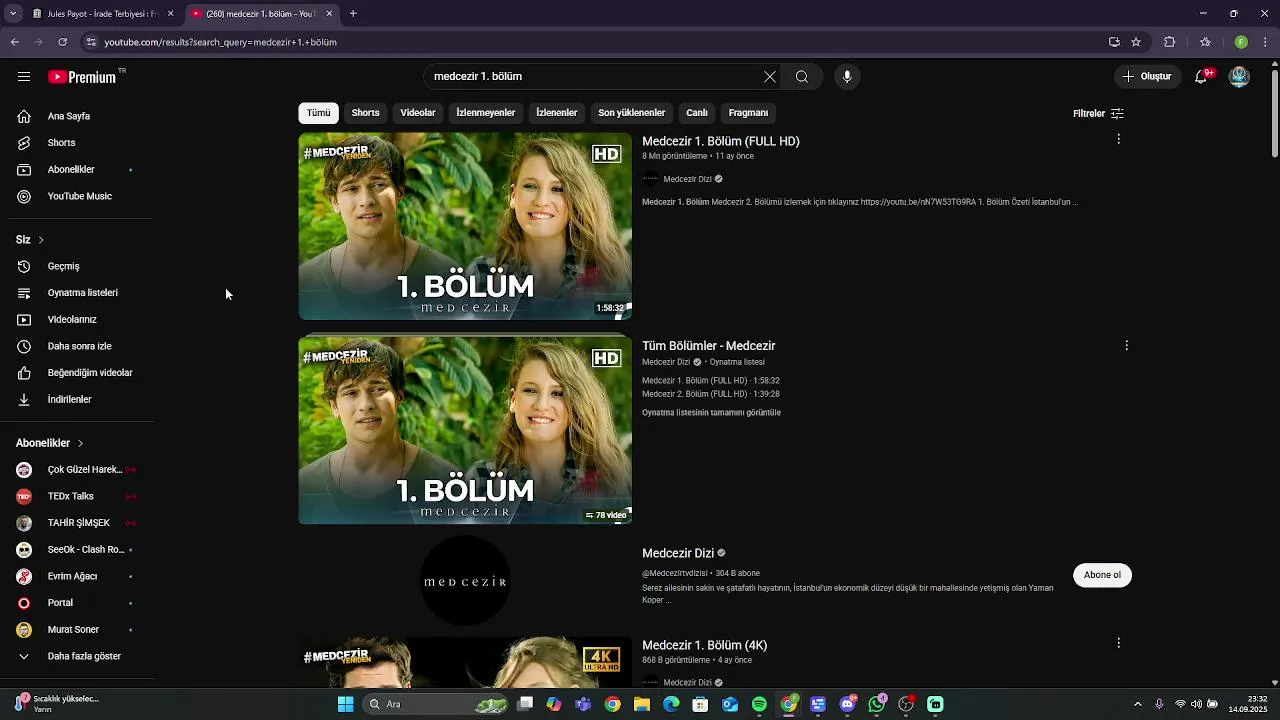
Task: Open WhatsApp from the taskbar
Action: (877, 704)
